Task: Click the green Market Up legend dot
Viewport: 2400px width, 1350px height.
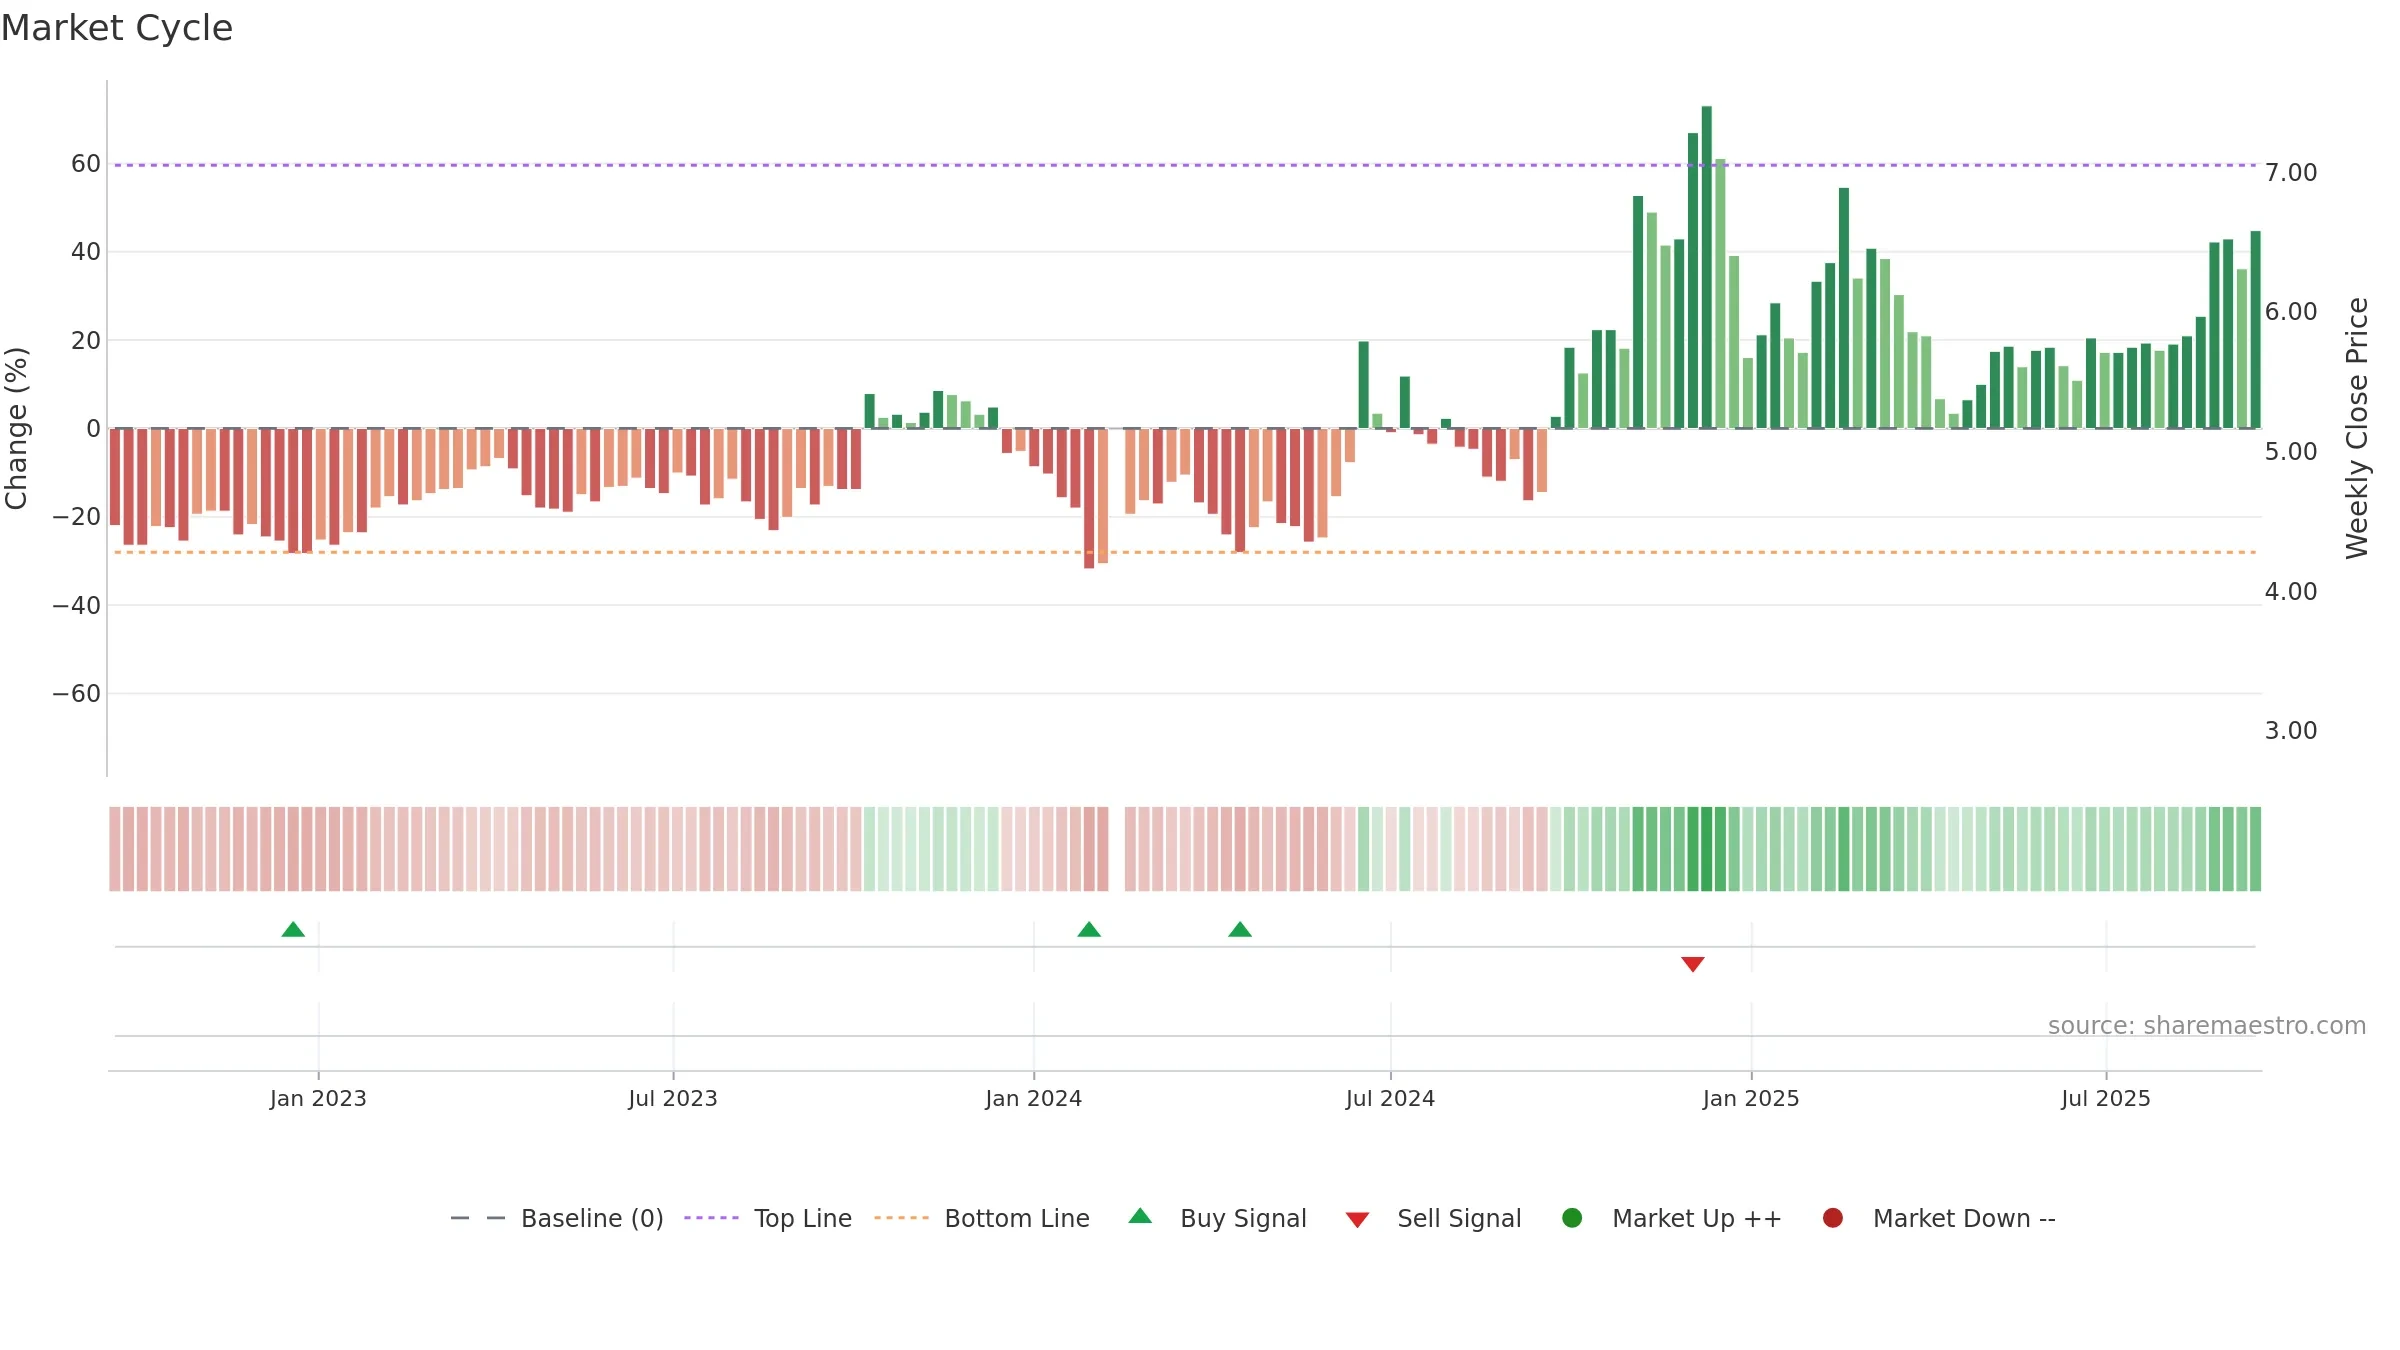Action: point(1572,1218)
